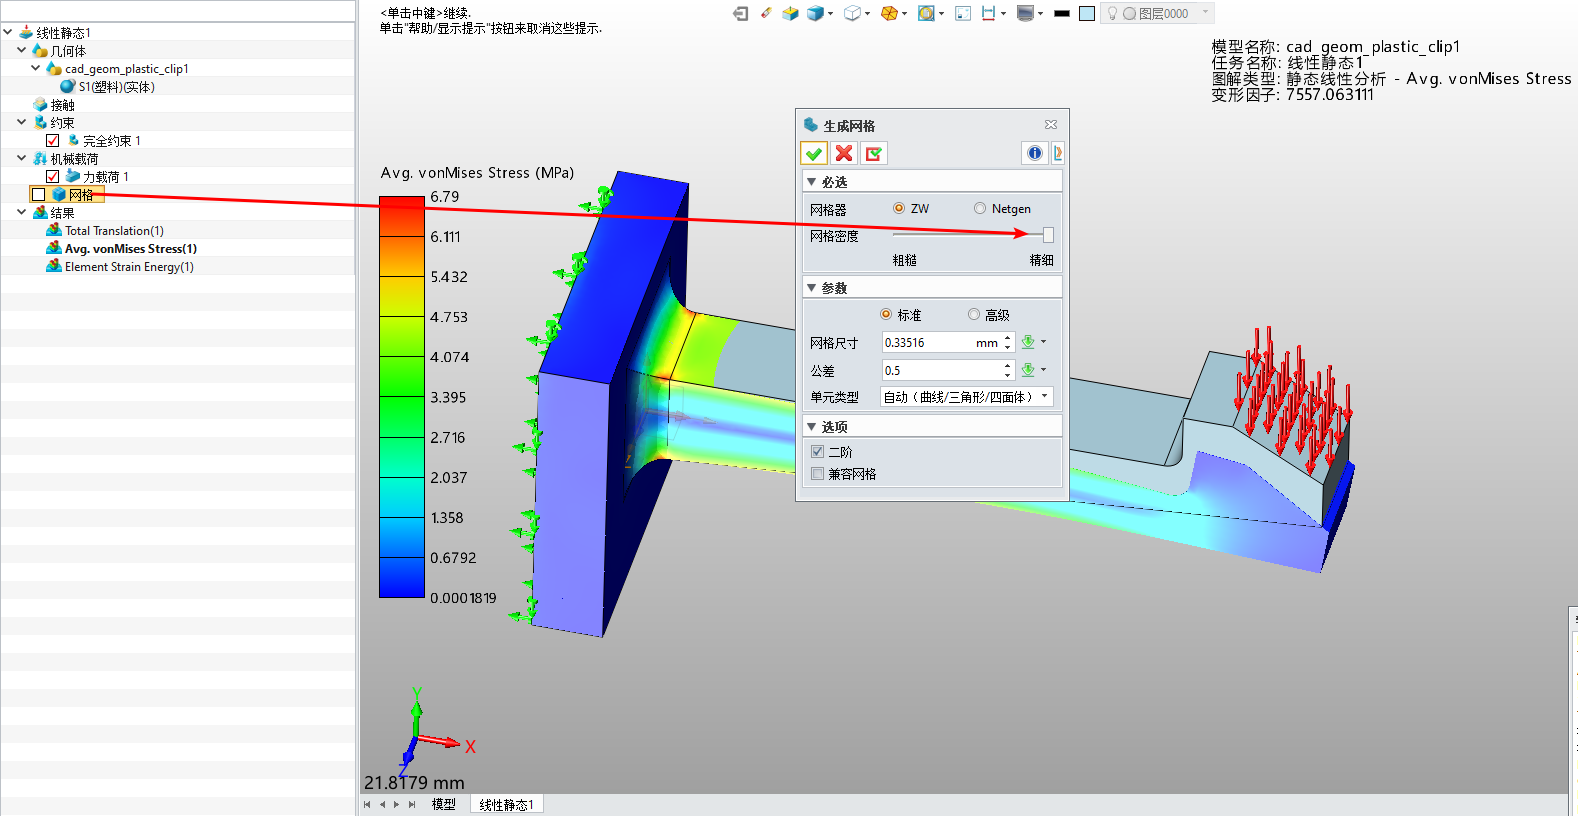This screenshot has width=1578, height=816.
Task: Click the blue info help icon
Action: tap(1035, 153)
